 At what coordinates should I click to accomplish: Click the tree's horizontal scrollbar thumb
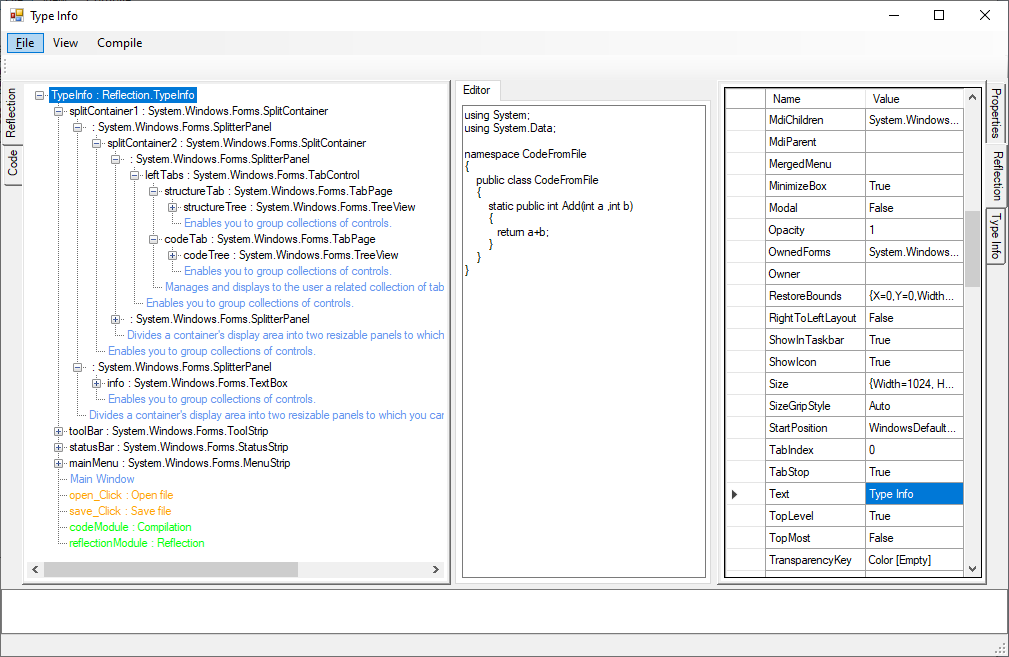point(171,569)
